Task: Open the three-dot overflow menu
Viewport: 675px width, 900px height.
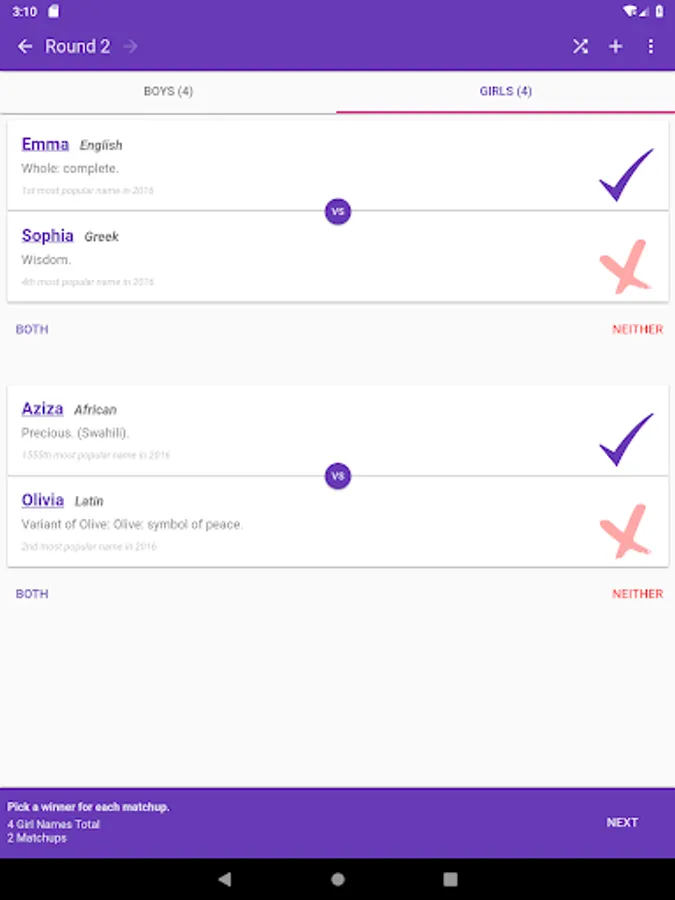Action: [x=650, y=47]
